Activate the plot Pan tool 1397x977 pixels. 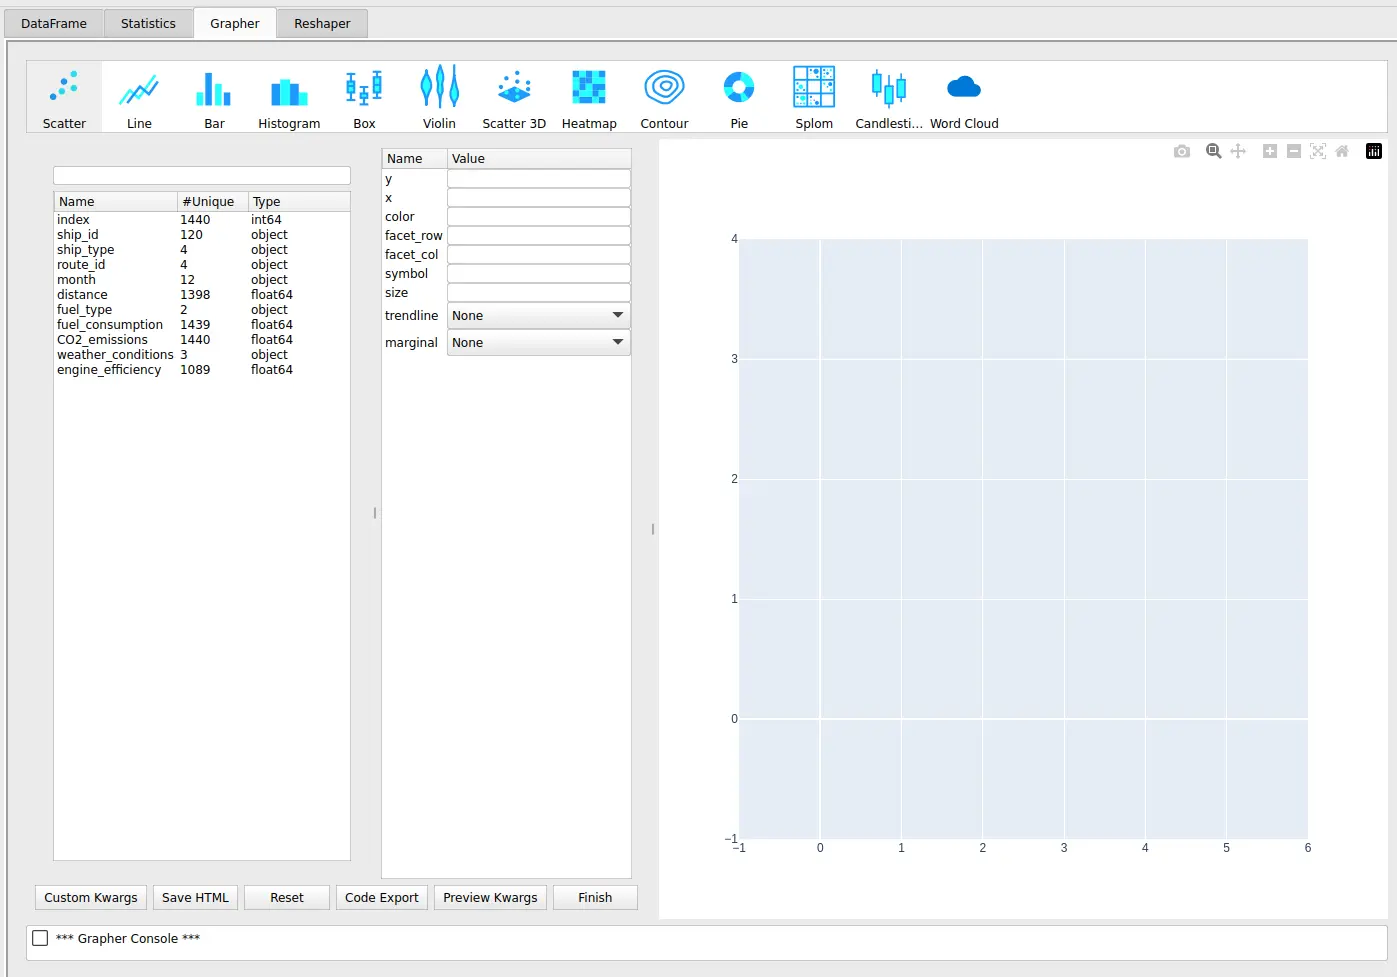[1238, 151]
